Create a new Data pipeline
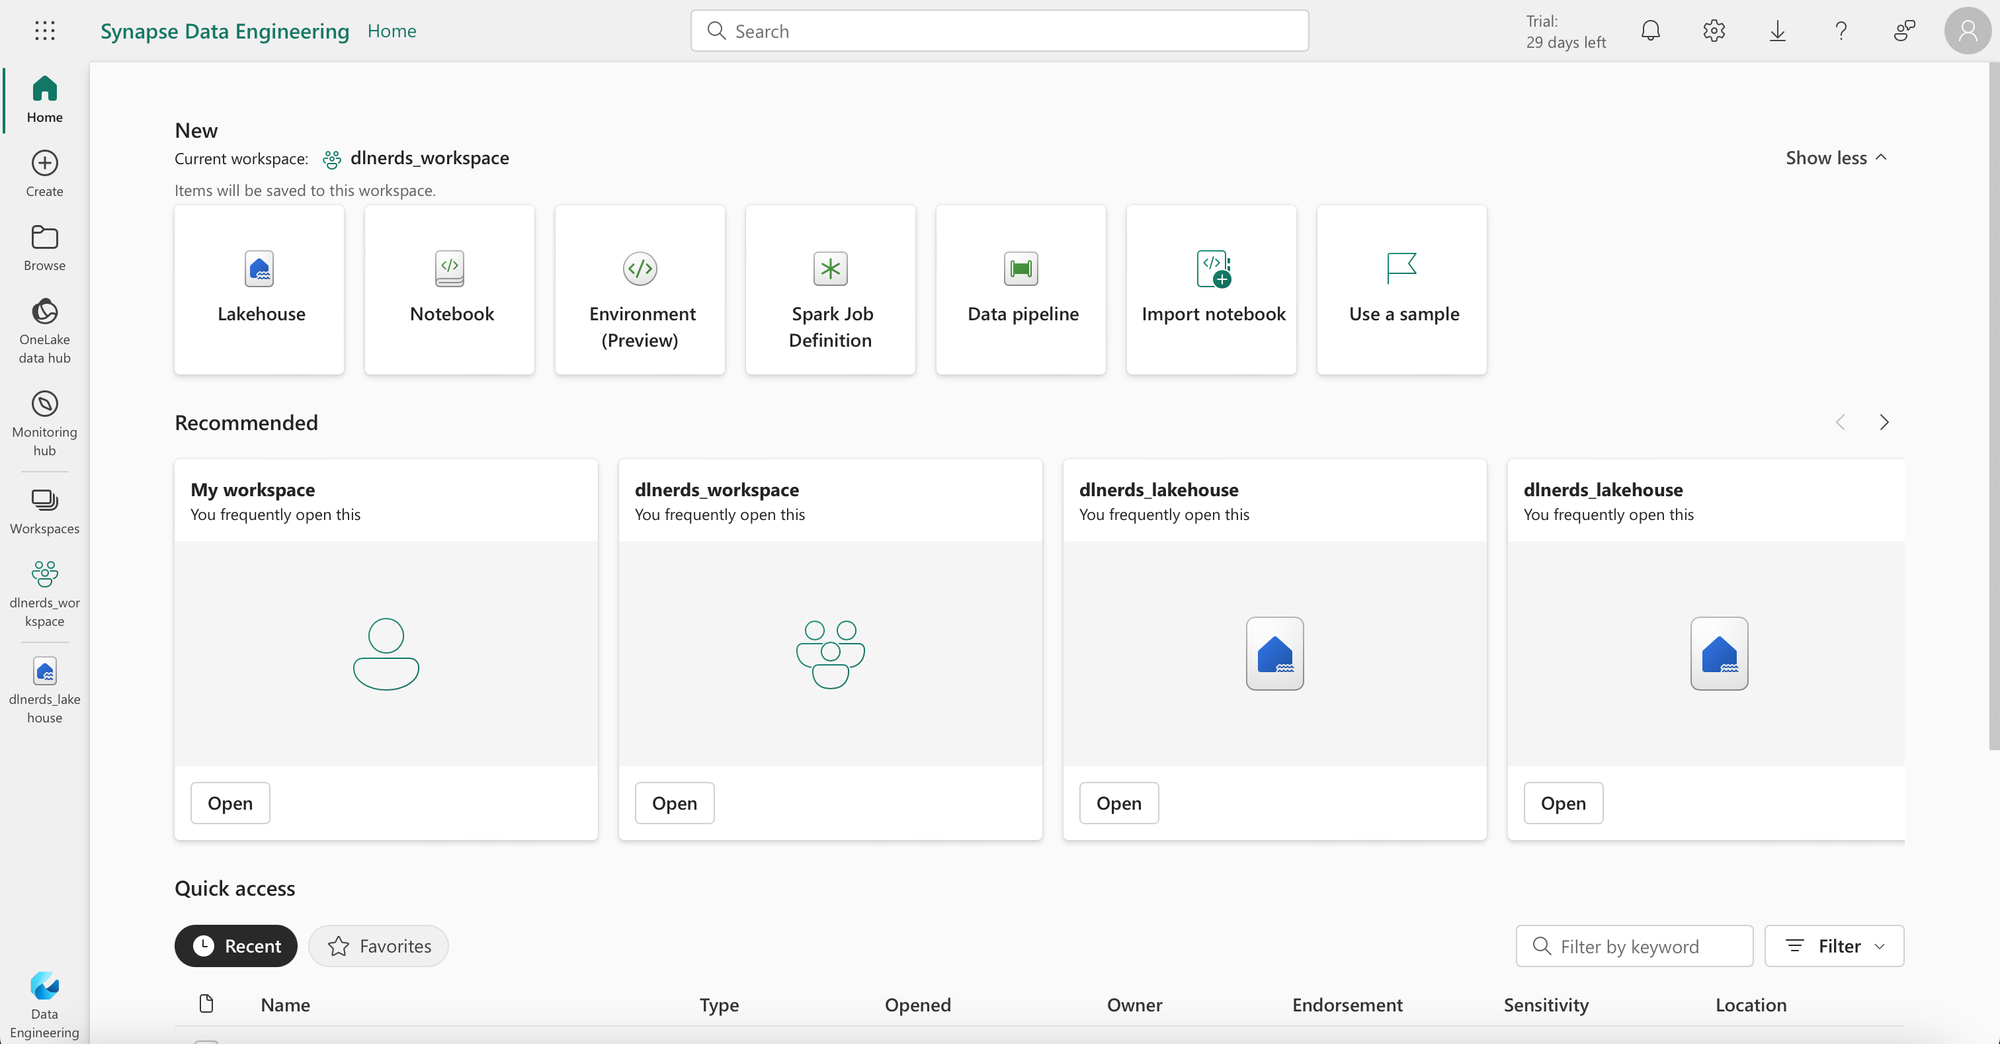Image resolution: width=2000 pixels, height=1044 pixels. point(1021,290)
